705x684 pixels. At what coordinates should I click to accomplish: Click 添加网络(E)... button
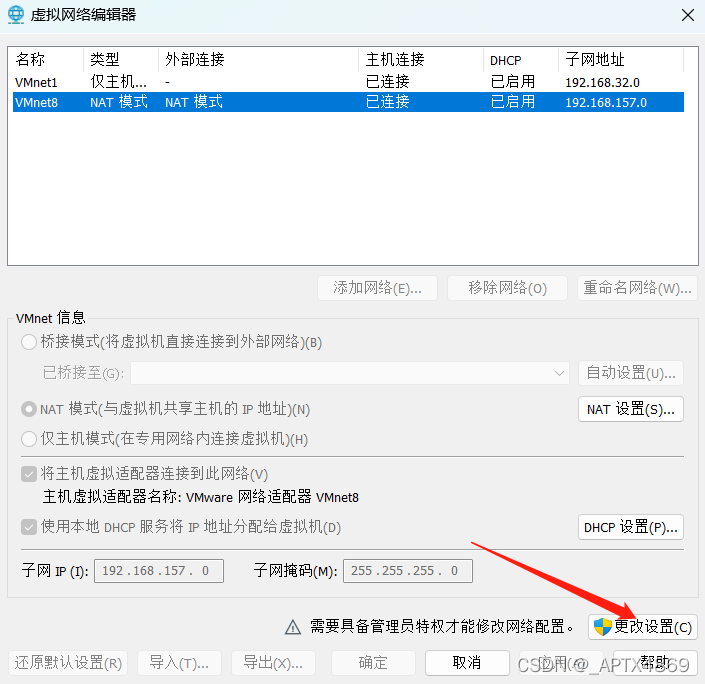coord(377,288)
